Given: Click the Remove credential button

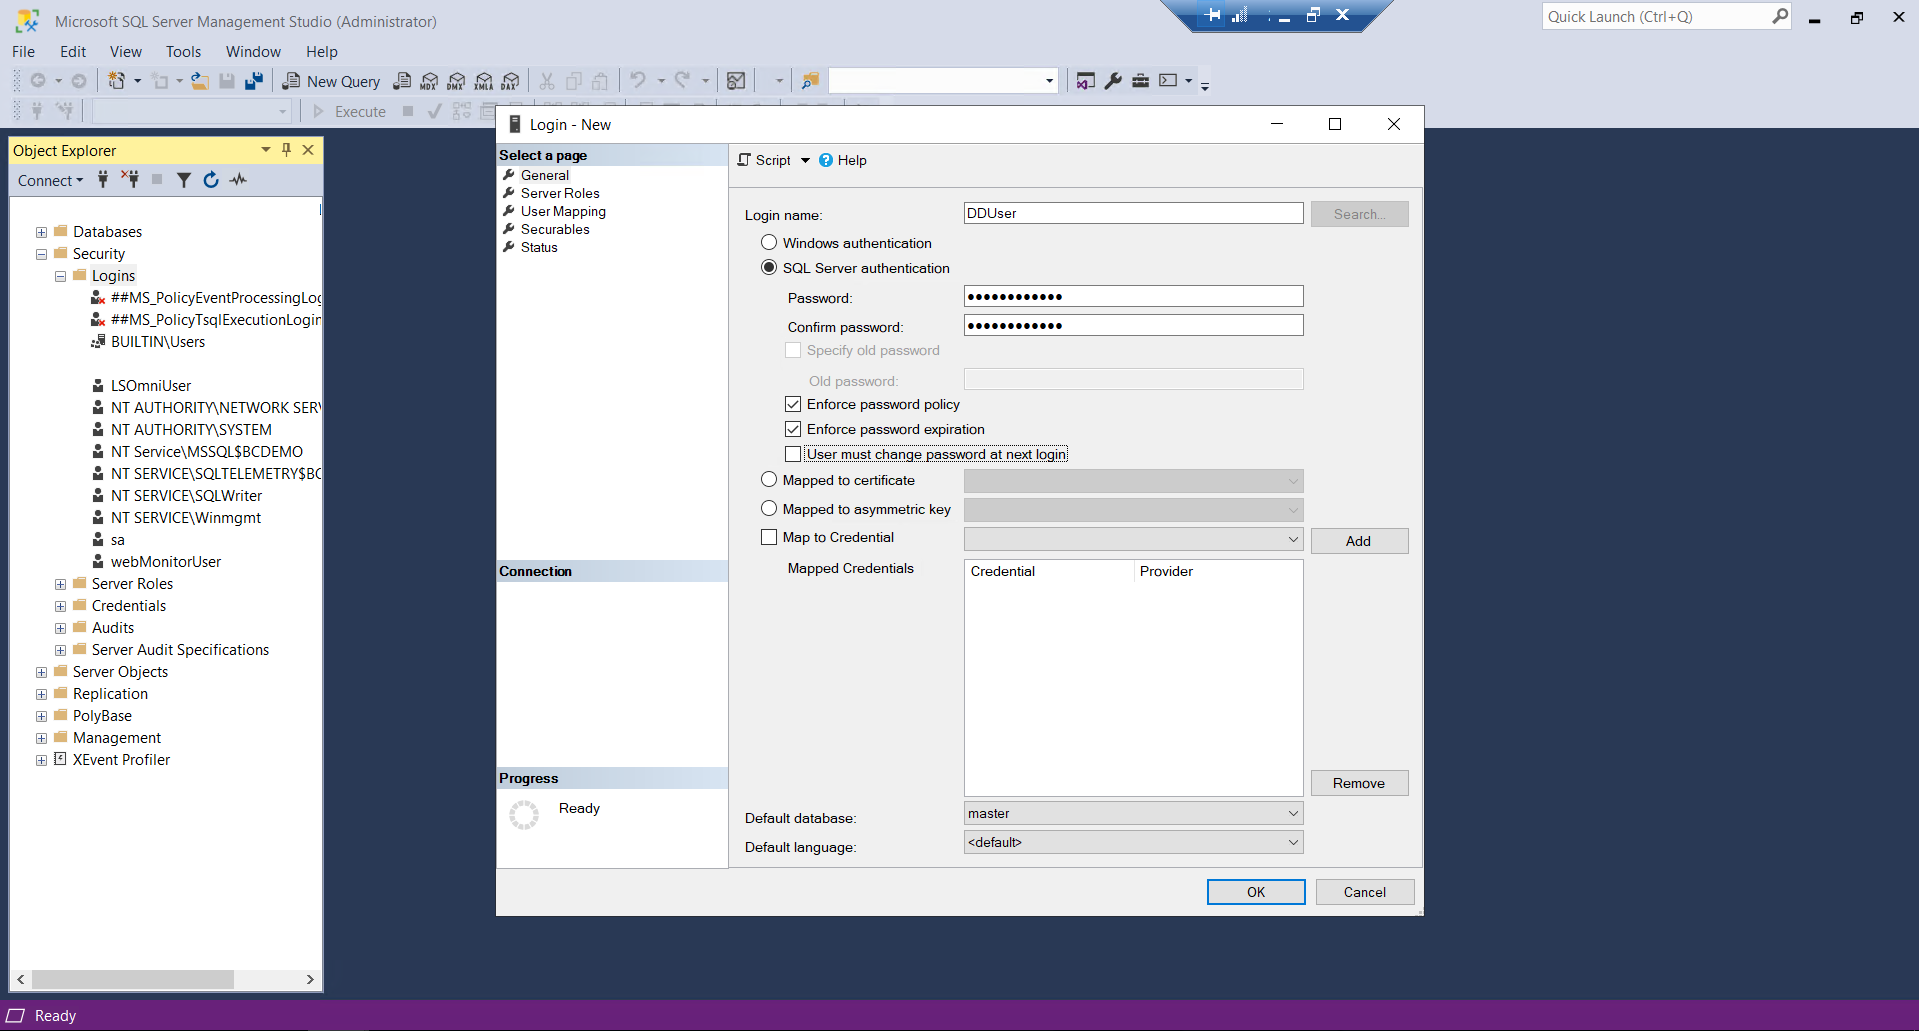Looking at the screenshot, I should [x=1359, y=783].
